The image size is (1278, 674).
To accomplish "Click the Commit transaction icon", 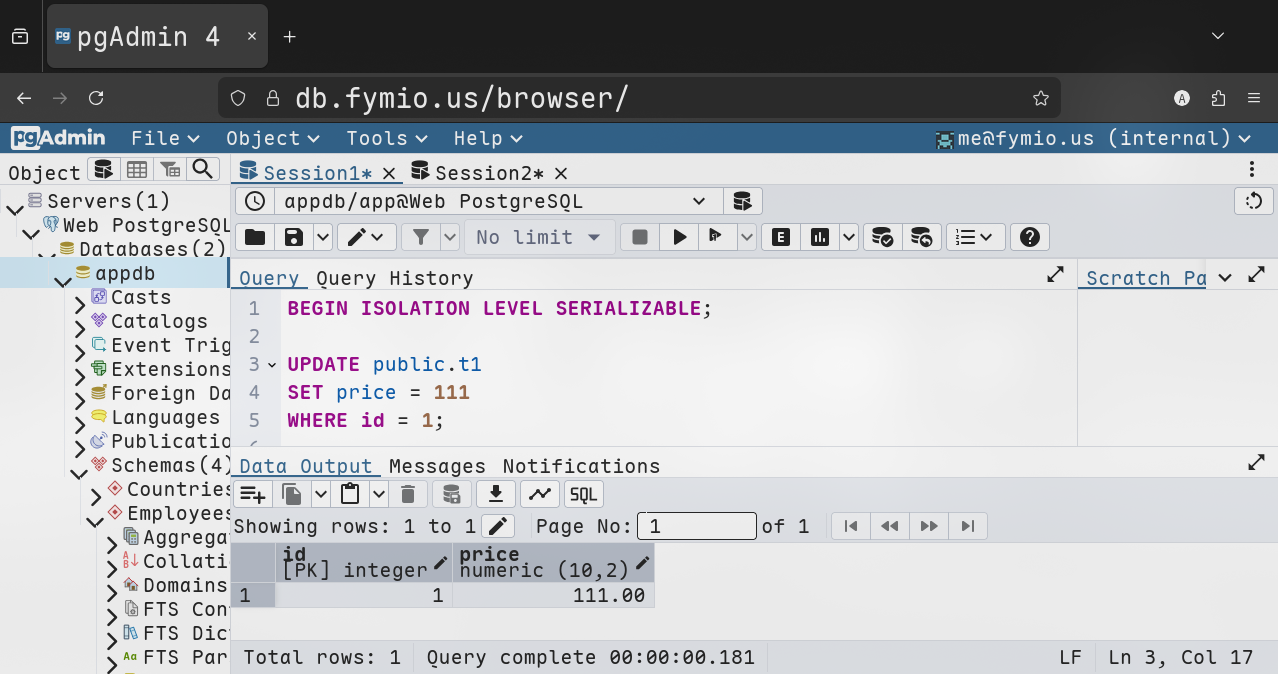I will (x=882, y=237).
